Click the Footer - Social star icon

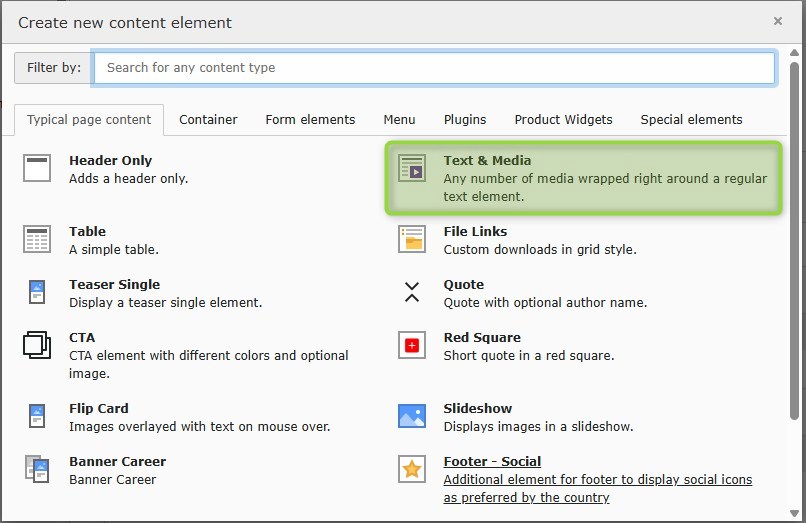412,470
